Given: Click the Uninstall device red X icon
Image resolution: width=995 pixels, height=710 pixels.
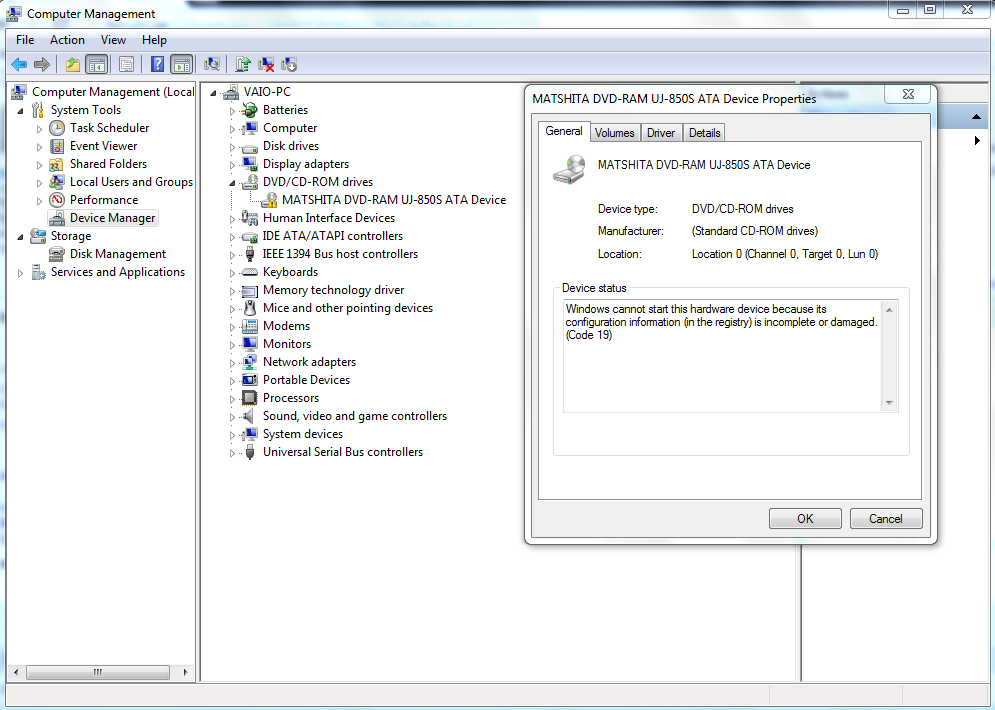Looking at the screenshot, I should tap(266, 64).
